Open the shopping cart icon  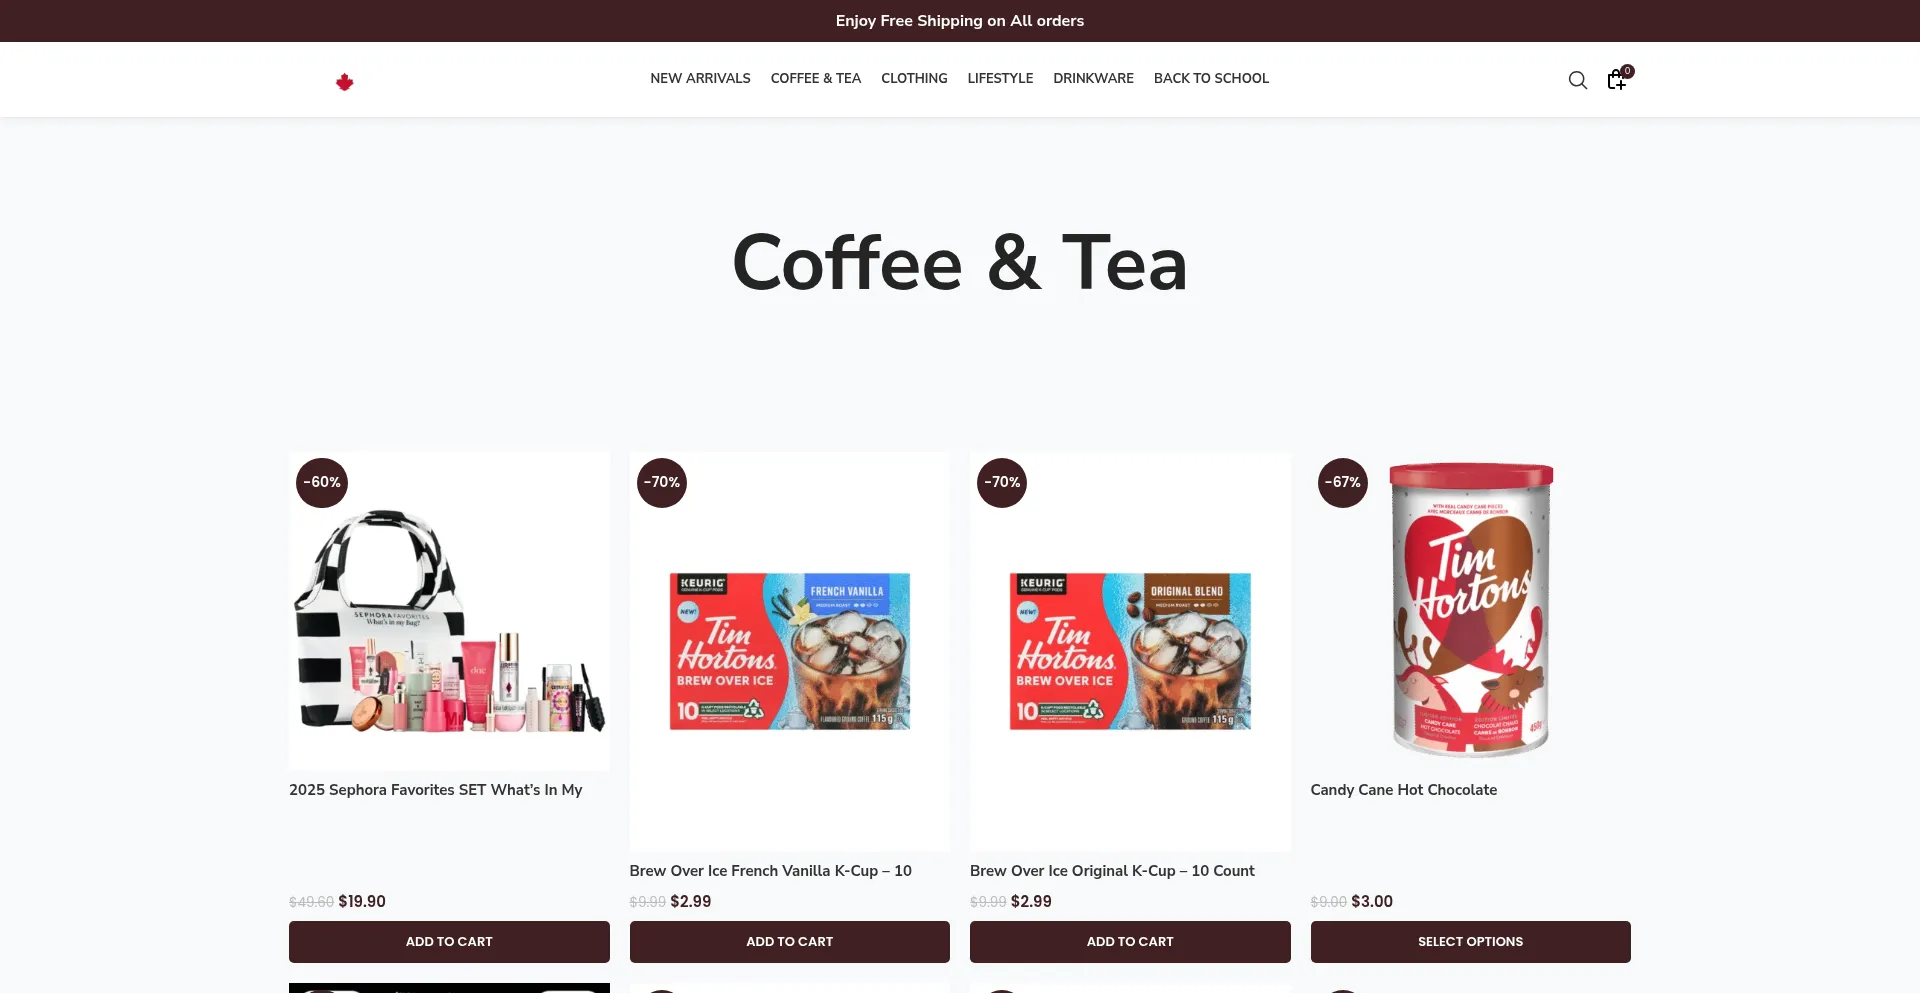[x=1618, y=79]
